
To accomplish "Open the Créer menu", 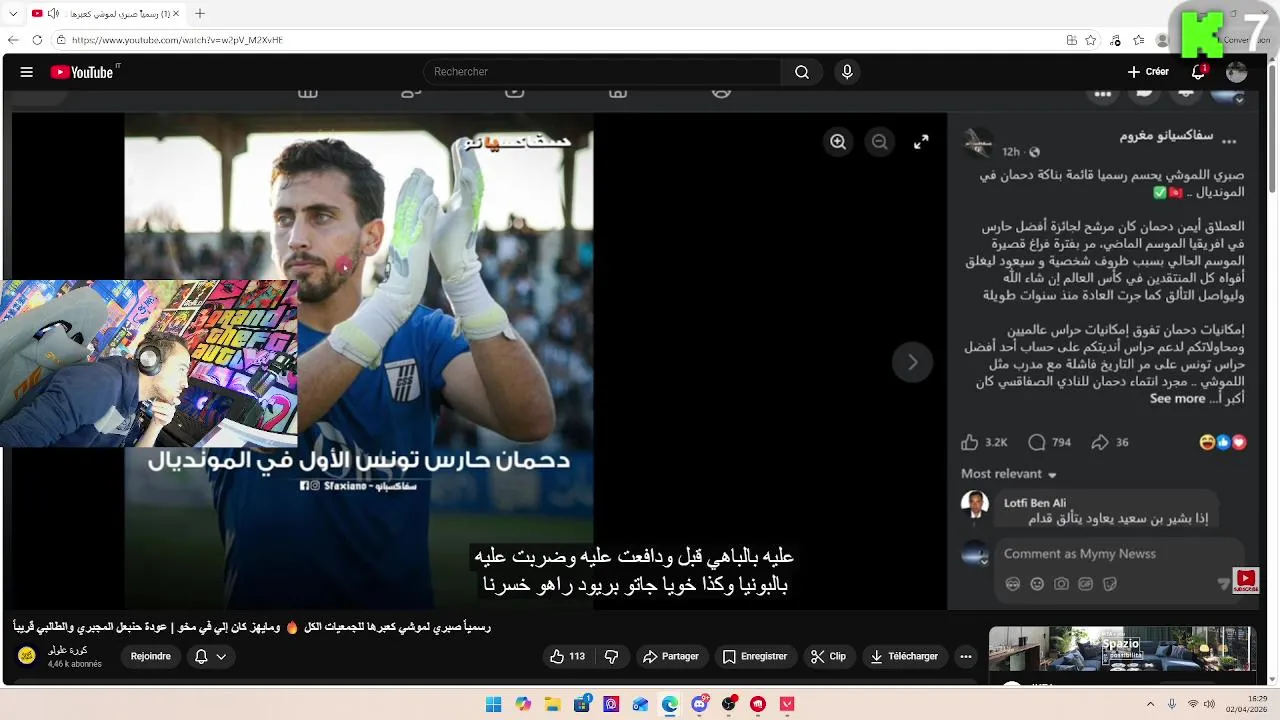I will pos(1148,72).
